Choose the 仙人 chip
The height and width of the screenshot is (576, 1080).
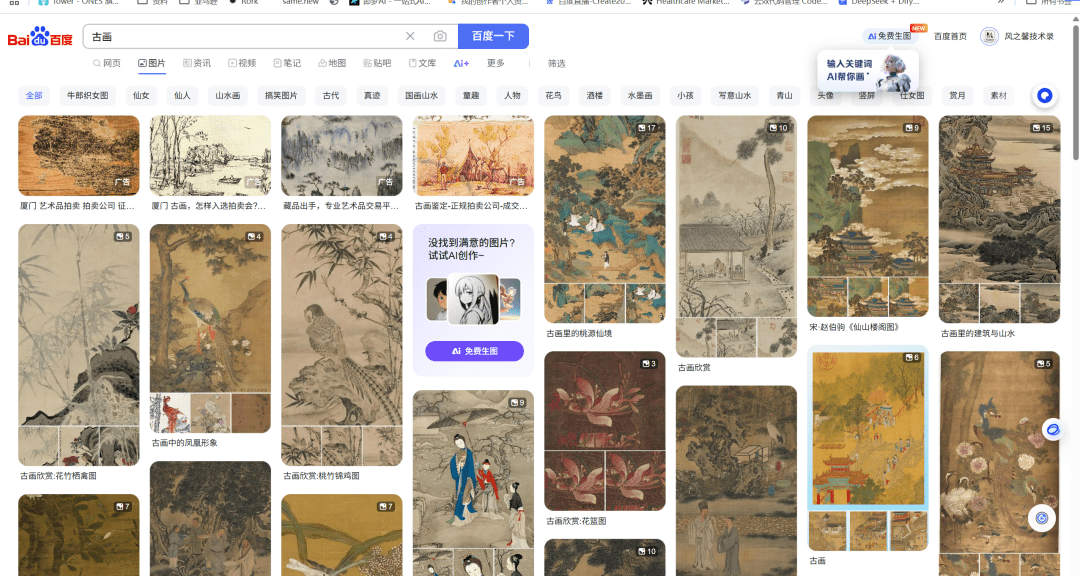point(183,96)
